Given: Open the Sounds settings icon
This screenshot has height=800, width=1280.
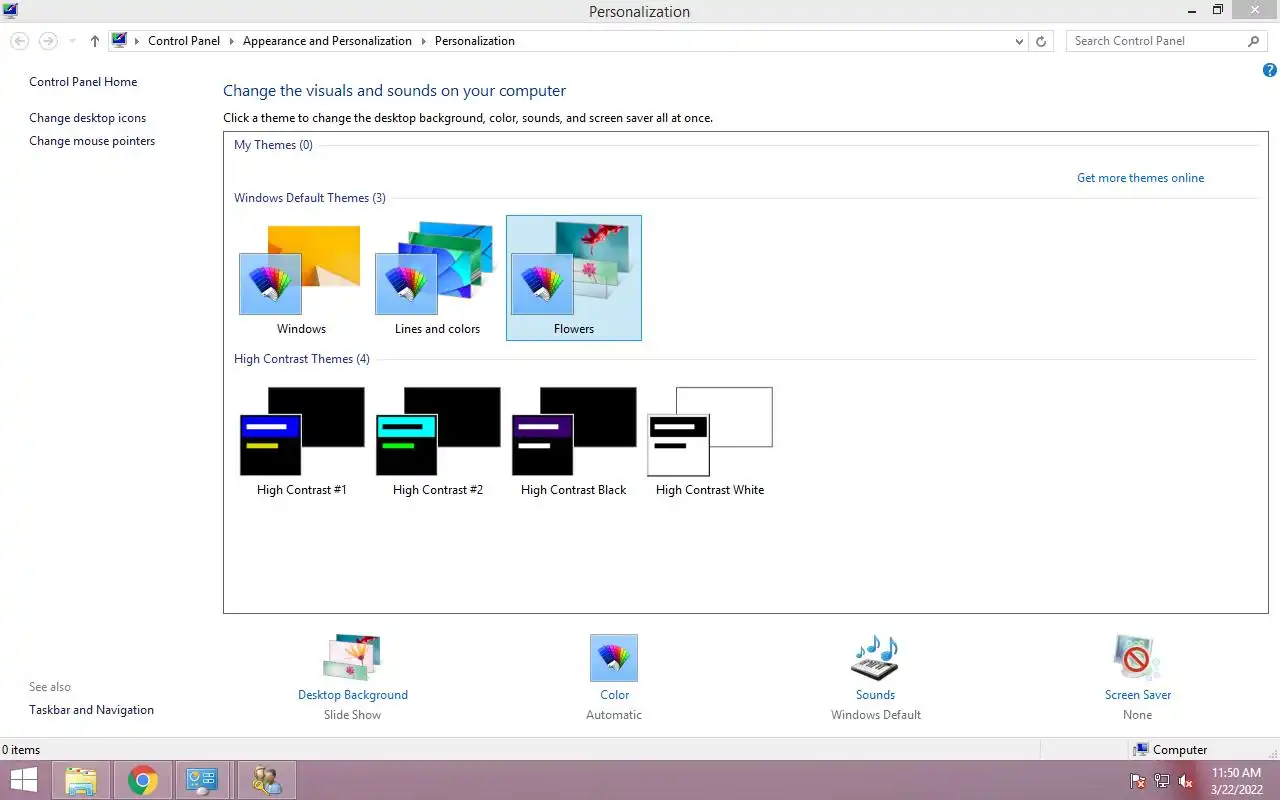Looking at the screenshot, I should click(x=875, y=658).
